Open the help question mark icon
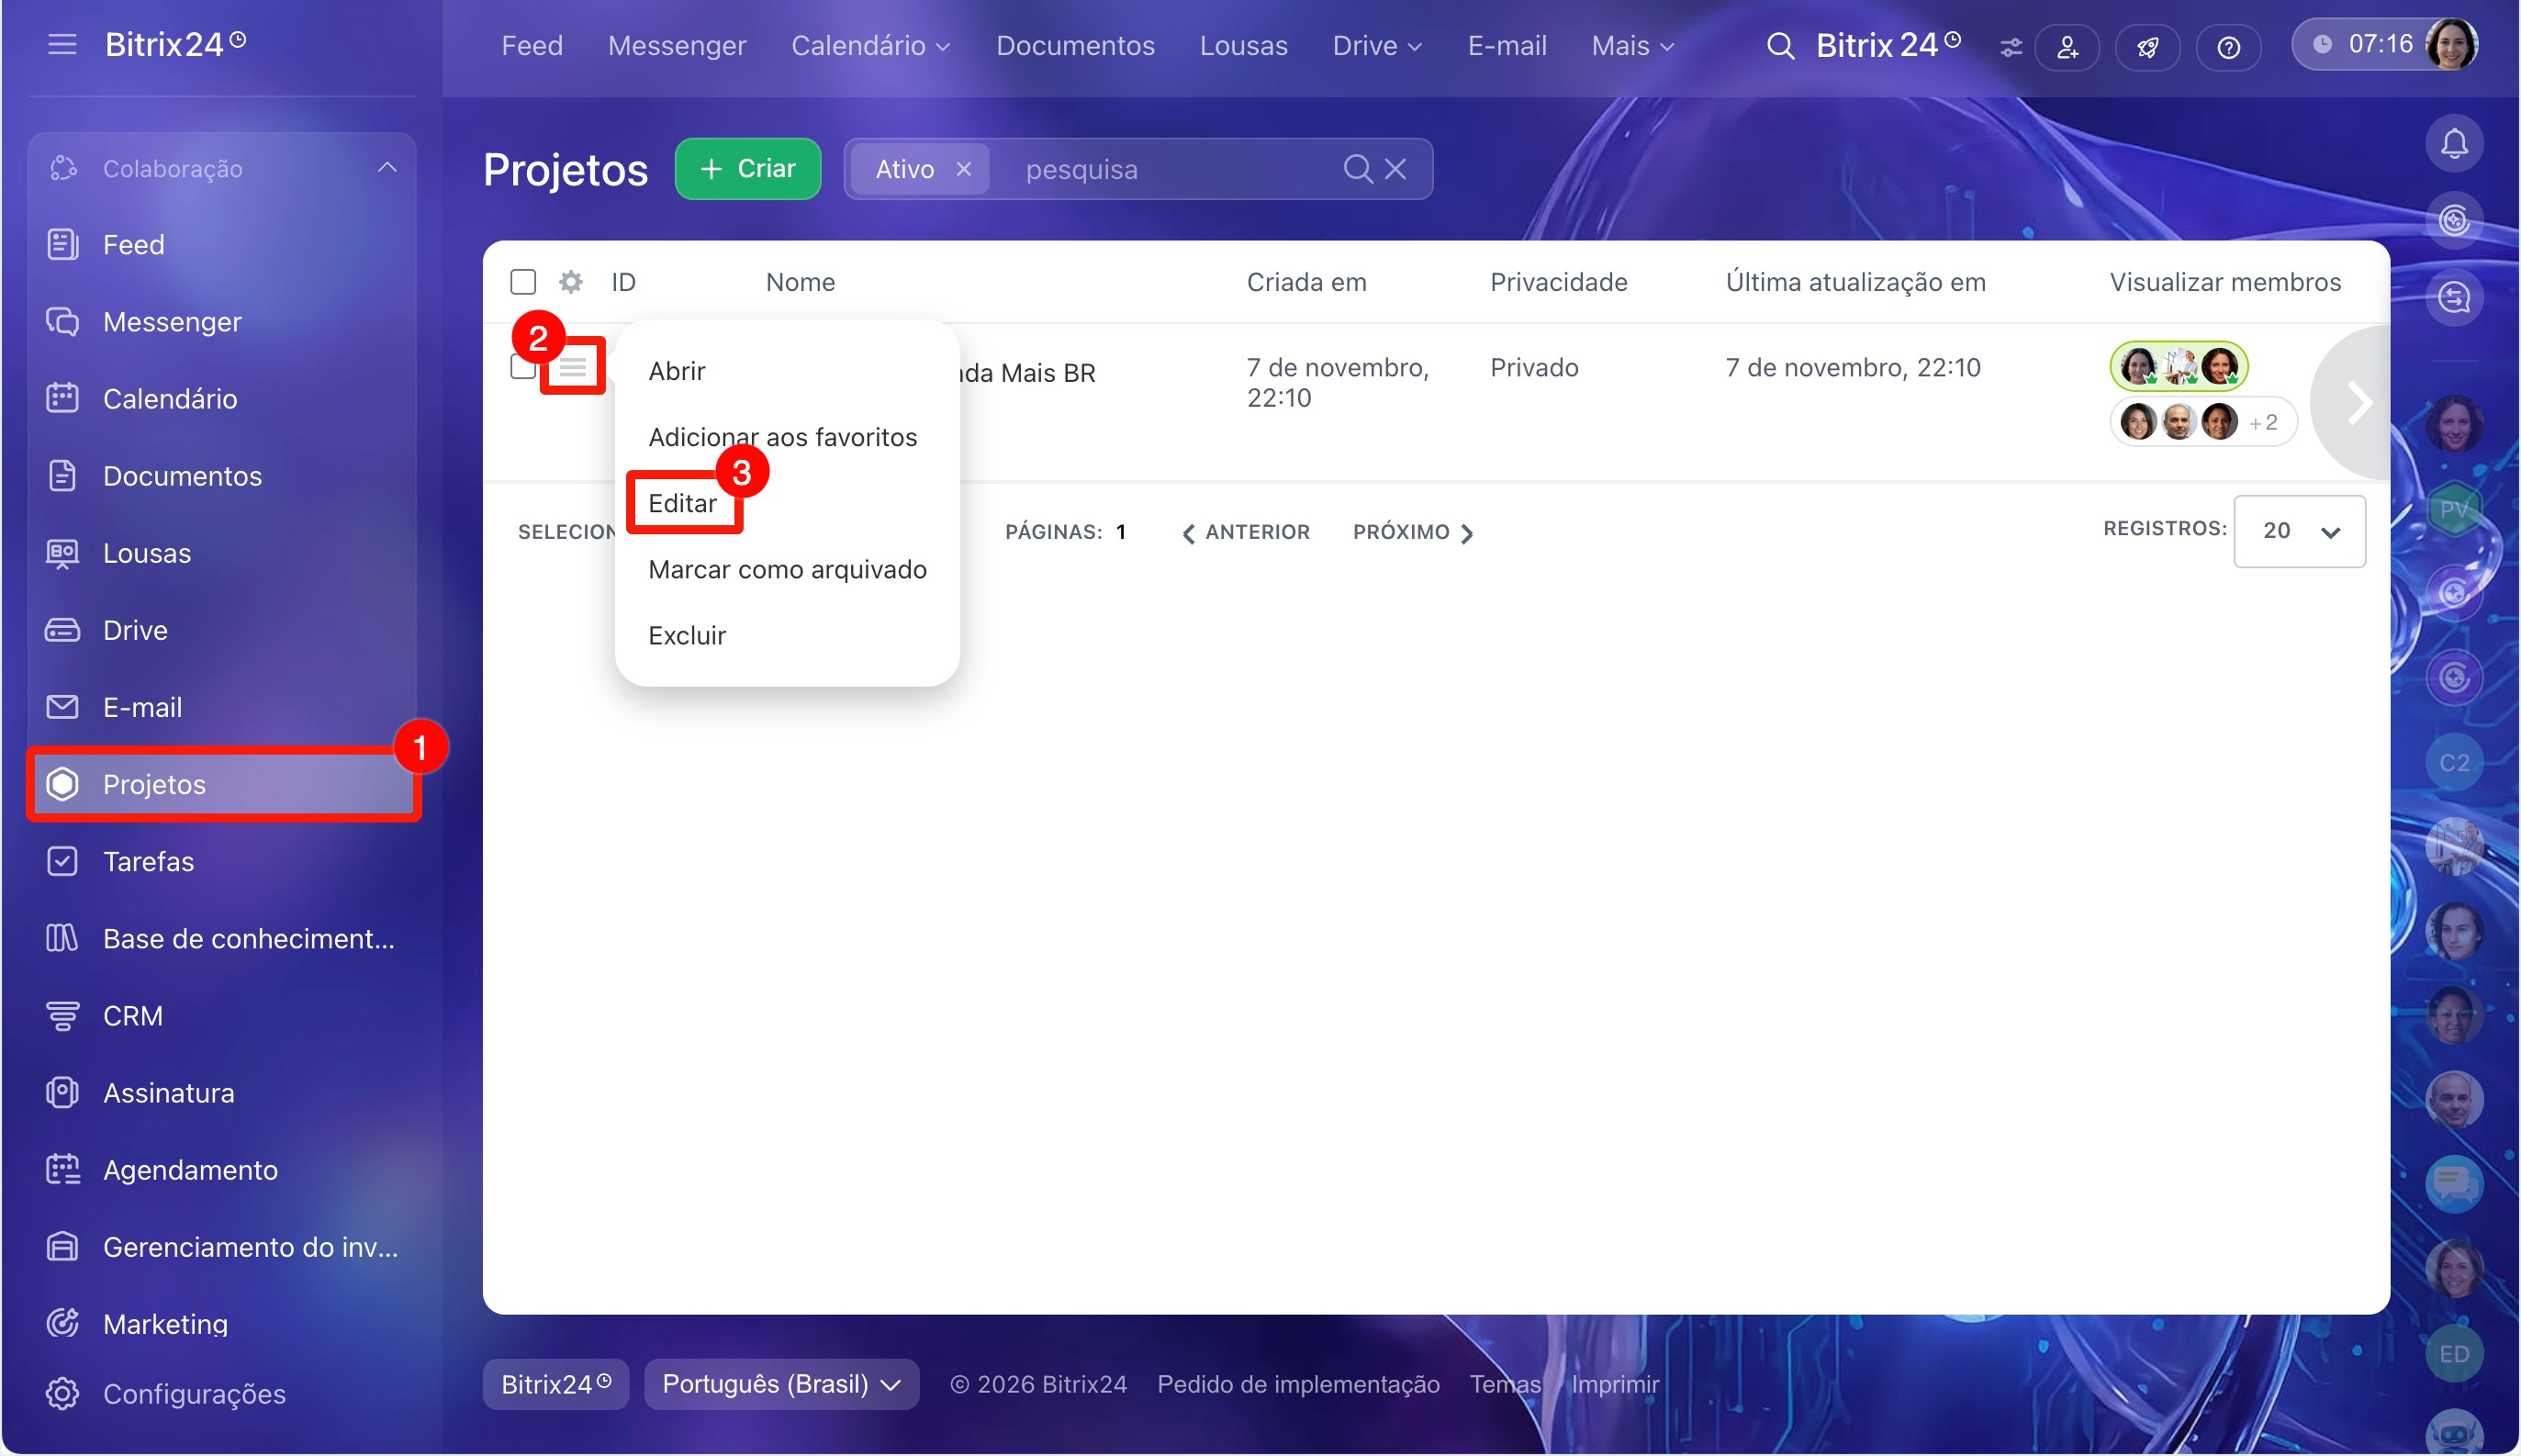The width and height of the screenshot is (2521, 1456). [2227, 47]
